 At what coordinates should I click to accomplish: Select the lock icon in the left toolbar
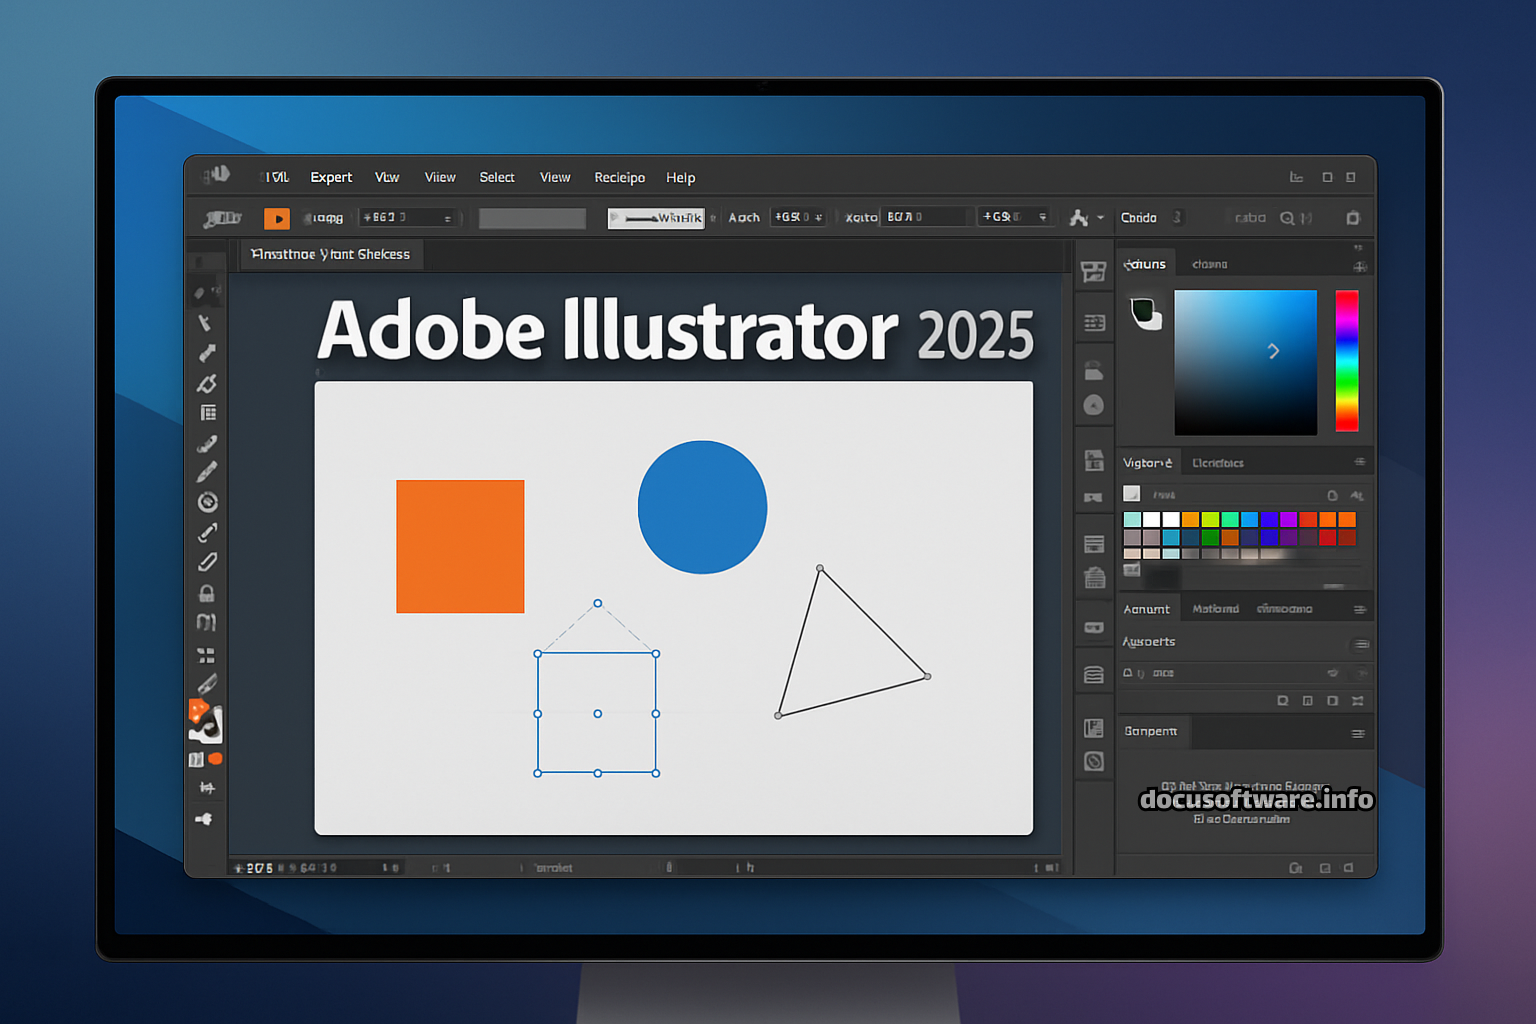[207, 593]
